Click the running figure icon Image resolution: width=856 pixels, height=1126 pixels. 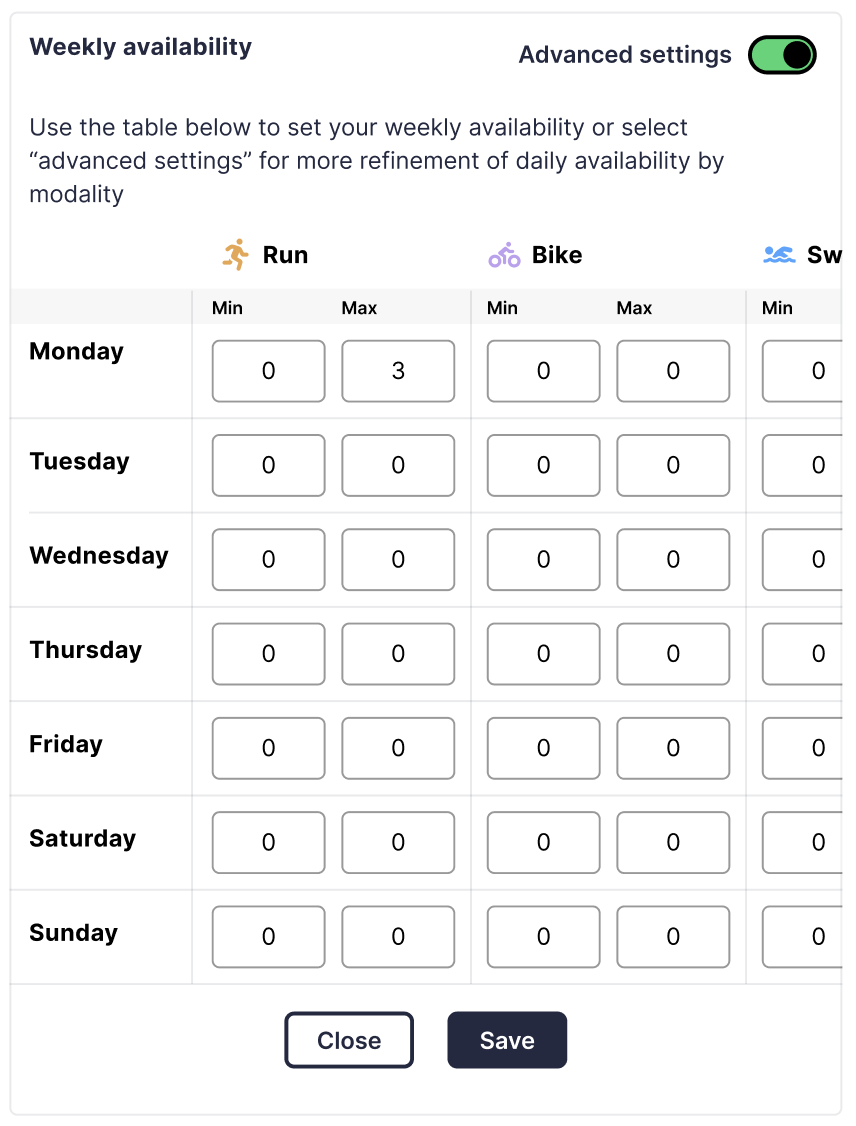tap(236, 255)
